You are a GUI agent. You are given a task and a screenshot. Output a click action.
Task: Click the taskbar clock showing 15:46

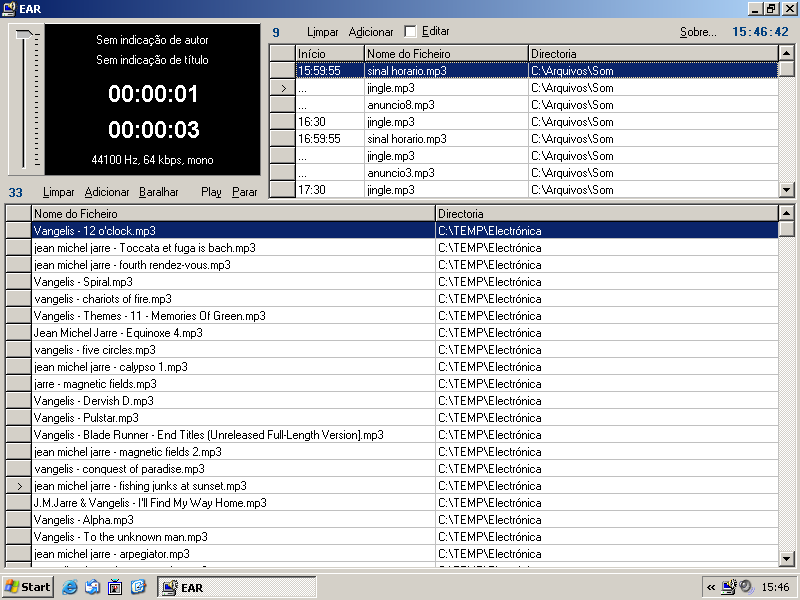(775, 587)
